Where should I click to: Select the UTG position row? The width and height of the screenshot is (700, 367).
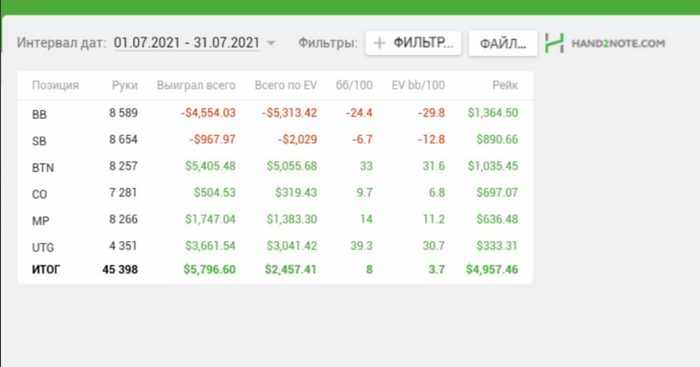click(275, 246)
